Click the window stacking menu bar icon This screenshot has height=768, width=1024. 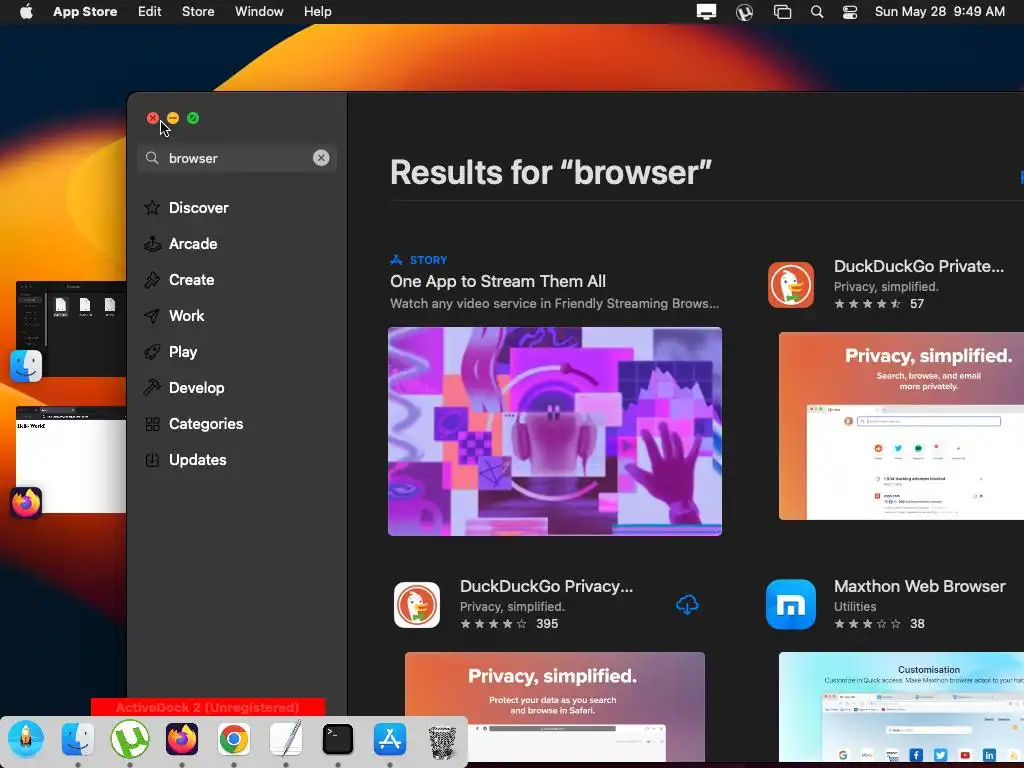tap(782, 12)
